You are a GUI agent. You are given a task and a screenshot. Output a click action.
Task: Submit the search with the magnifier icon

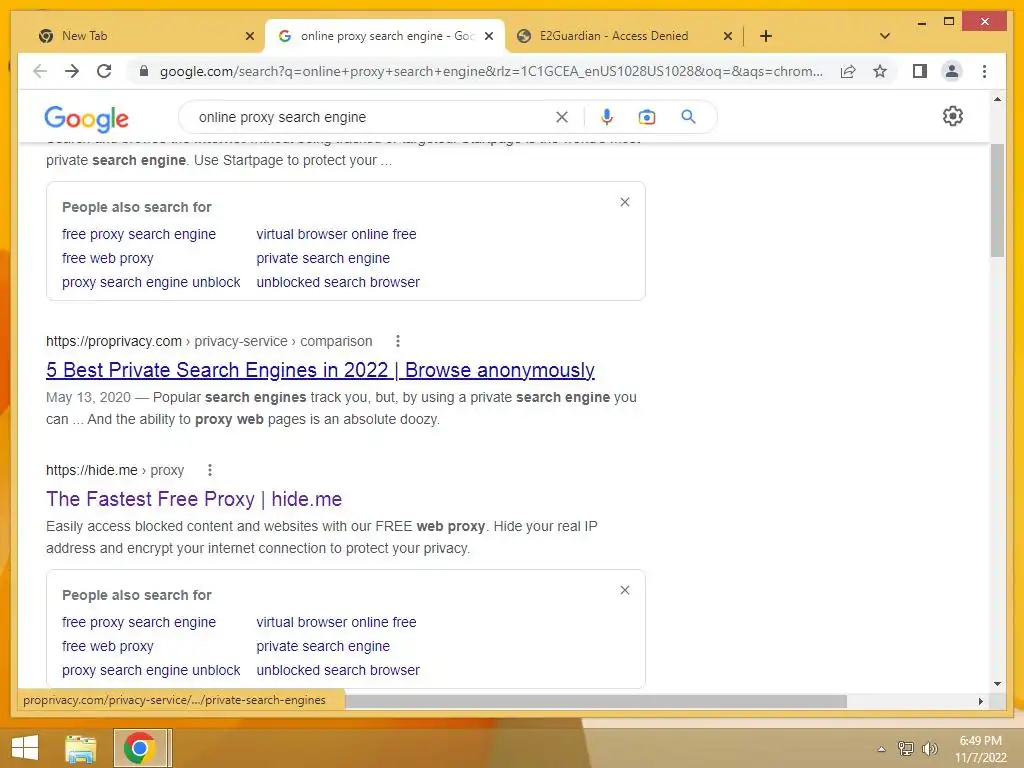click(x=688, y=117)
